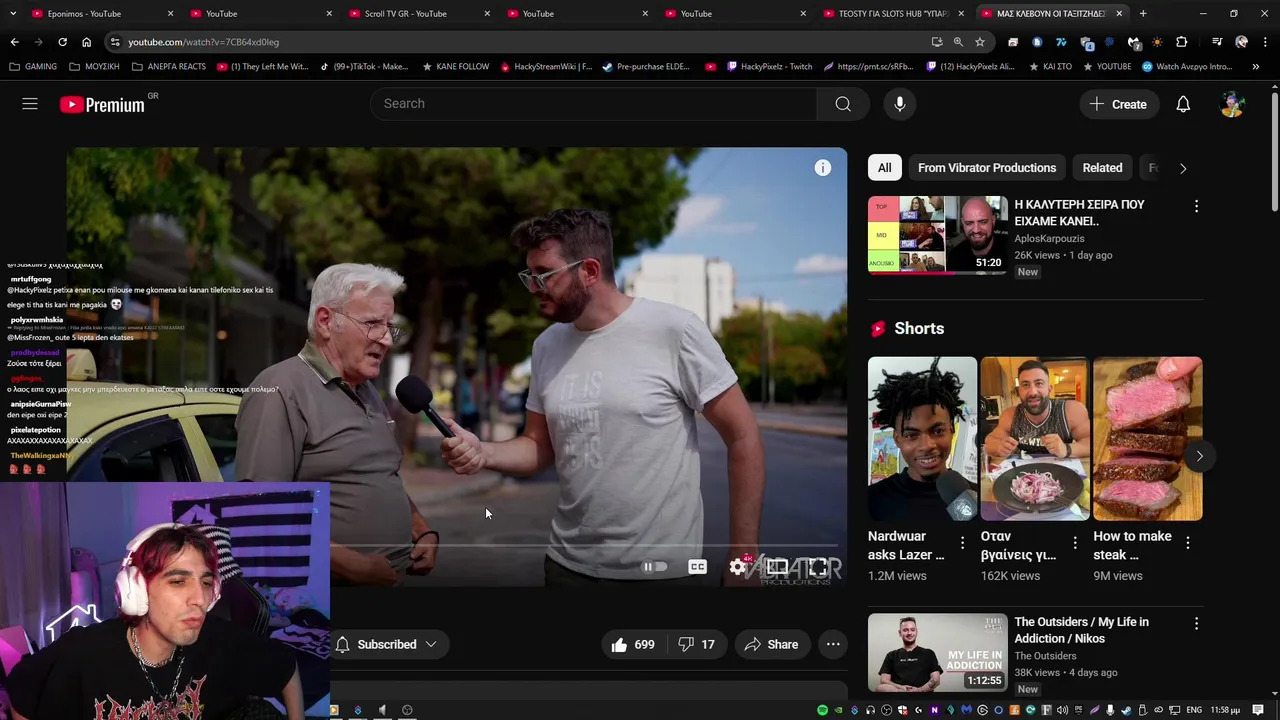Open the YouTube guide hamburger menu
This screenshot has width=1280, height=720.
tap(30, 104)
